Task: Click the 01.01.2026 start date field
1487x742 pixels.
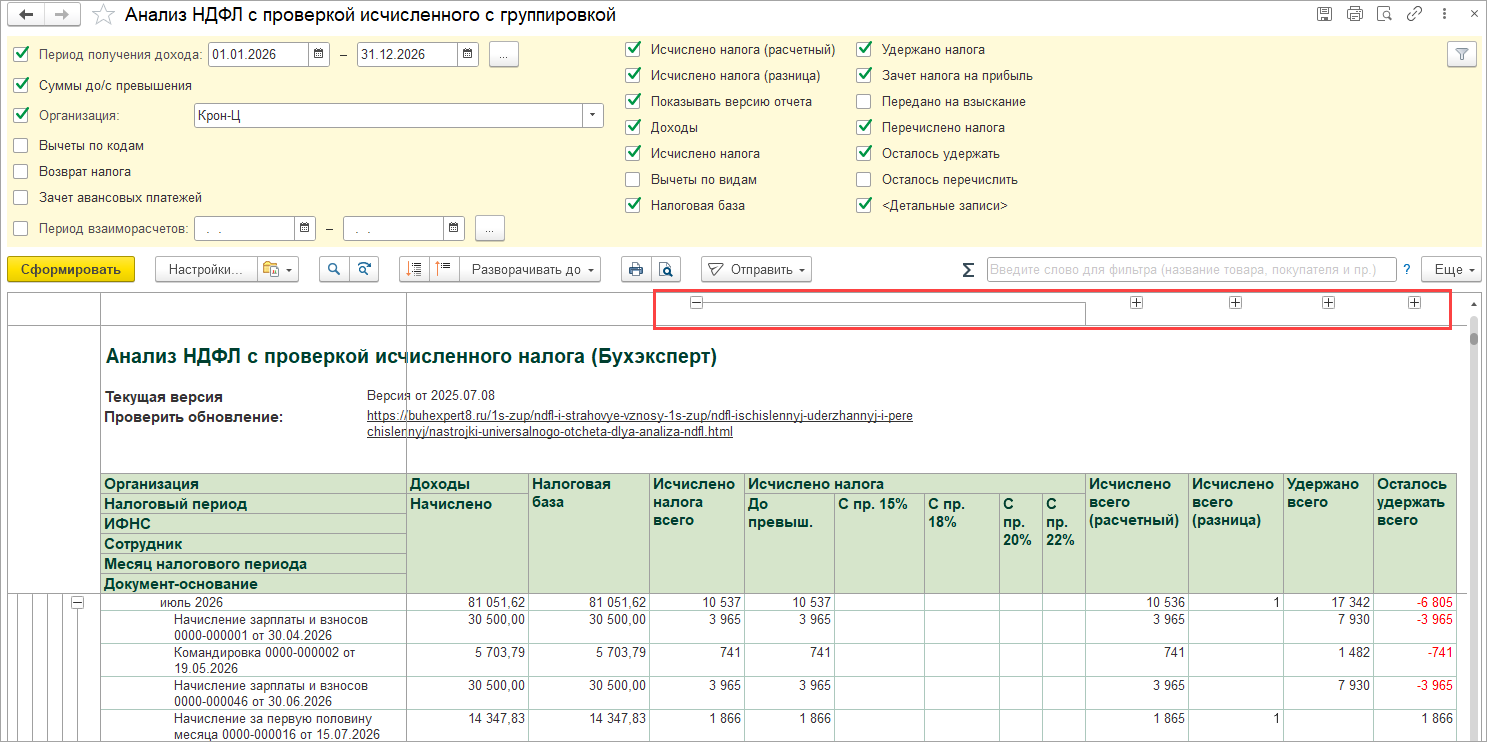Action: click(x=258, y=54)
